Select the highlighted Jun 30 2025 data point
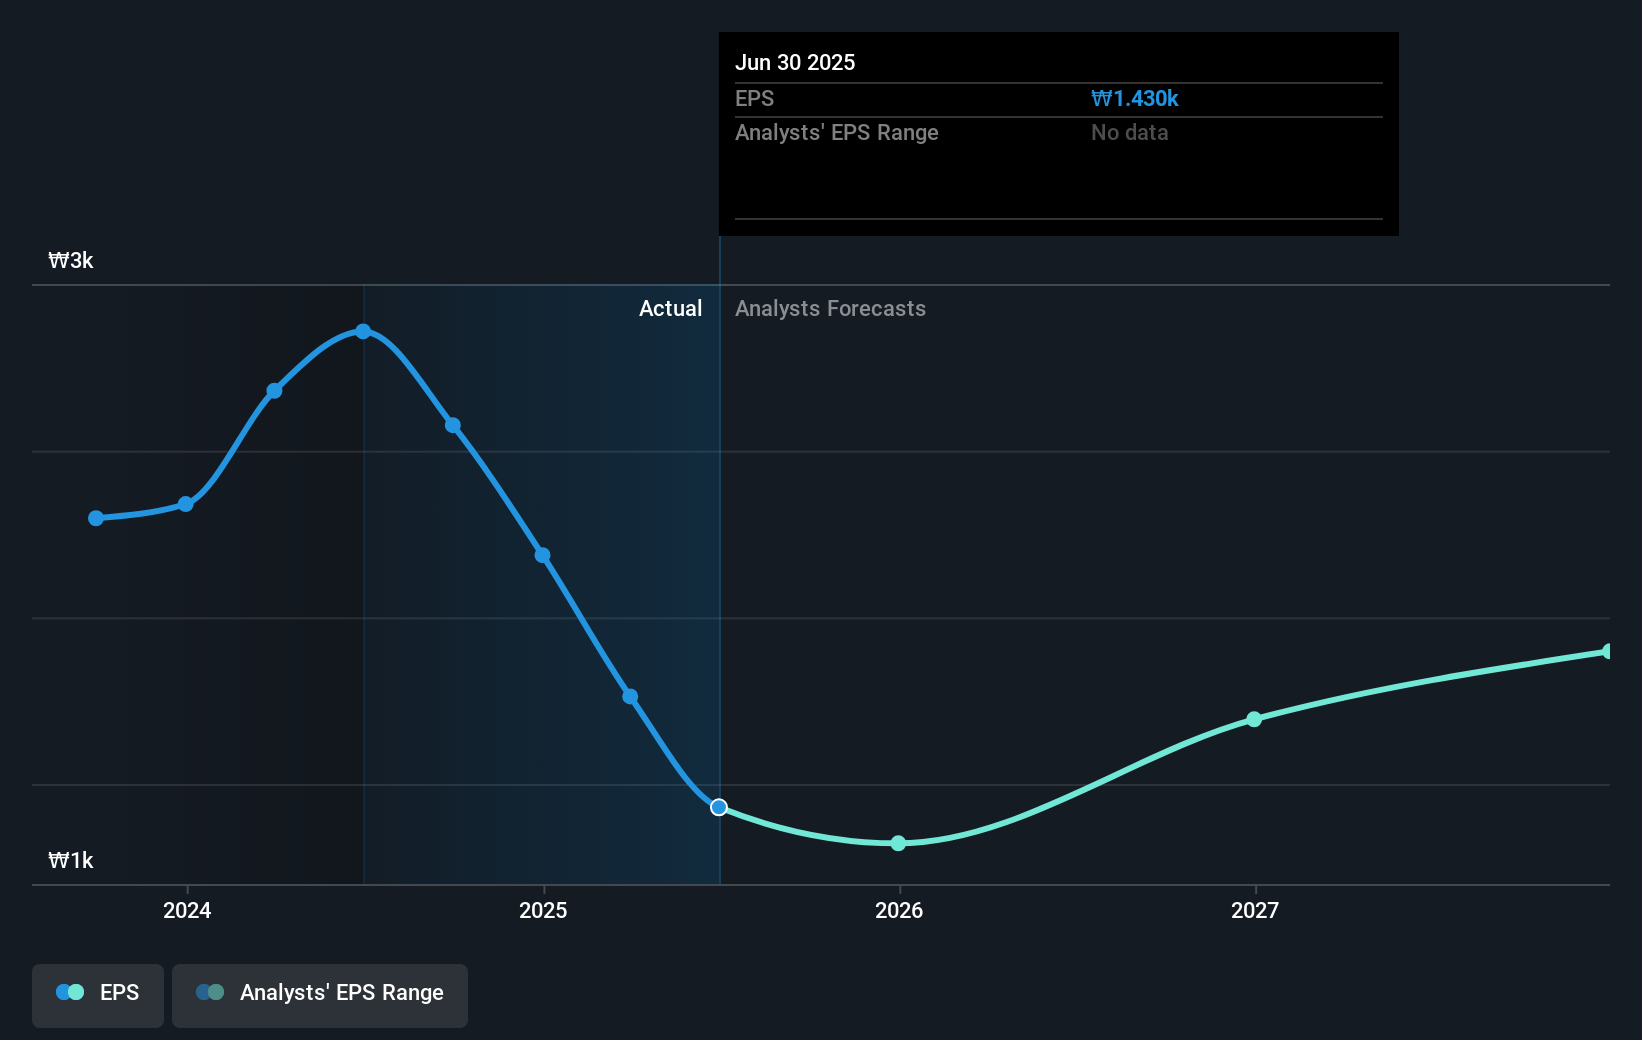Image resolution: width=1642 pixels, height=1040 pixels. (718, 807)
